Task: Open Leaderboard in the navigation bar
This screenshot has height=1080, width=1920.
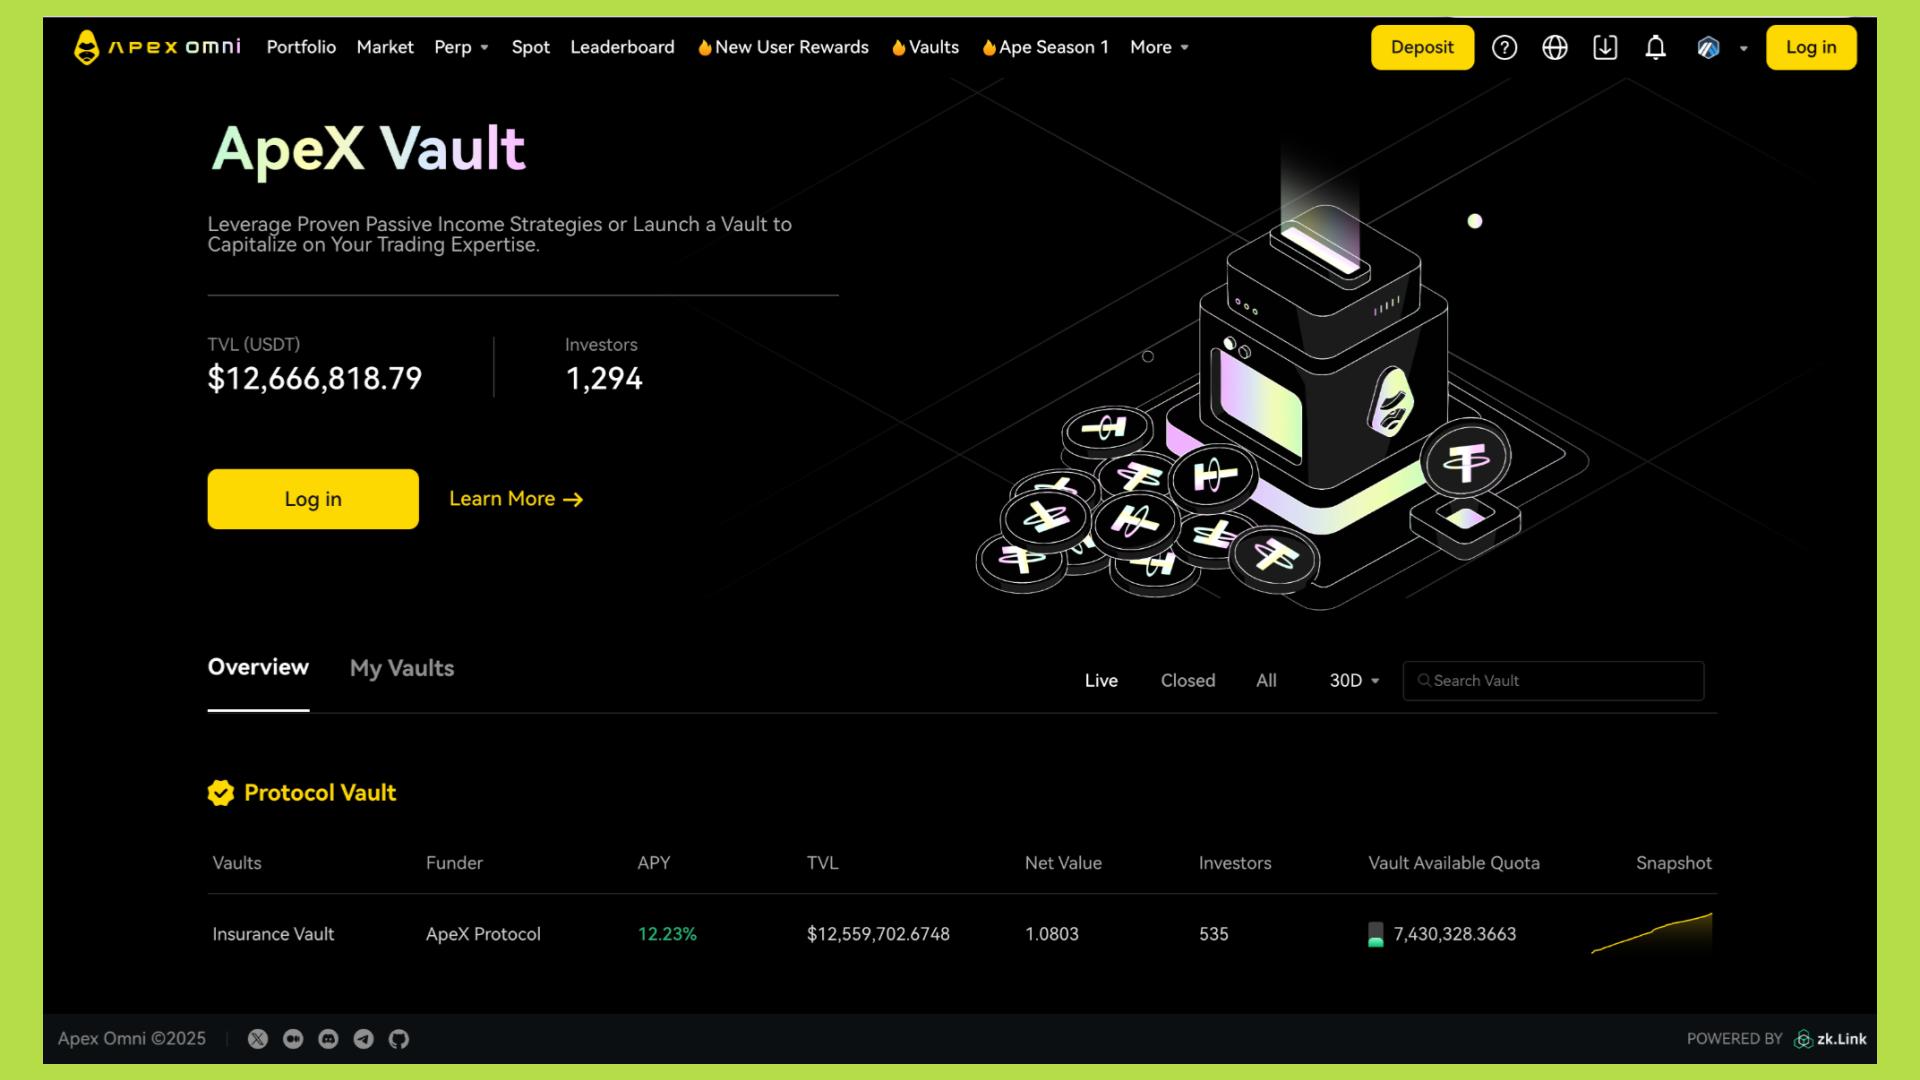Action: [x=622, y=47]
